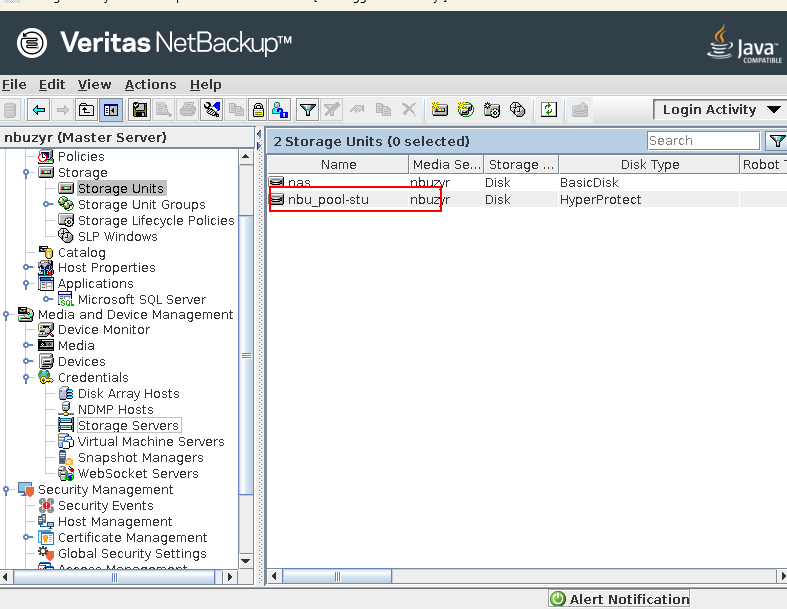Click the Save floppy disk toolbar icon
Screen dimensions: 787x609
(x=140, y=109)
